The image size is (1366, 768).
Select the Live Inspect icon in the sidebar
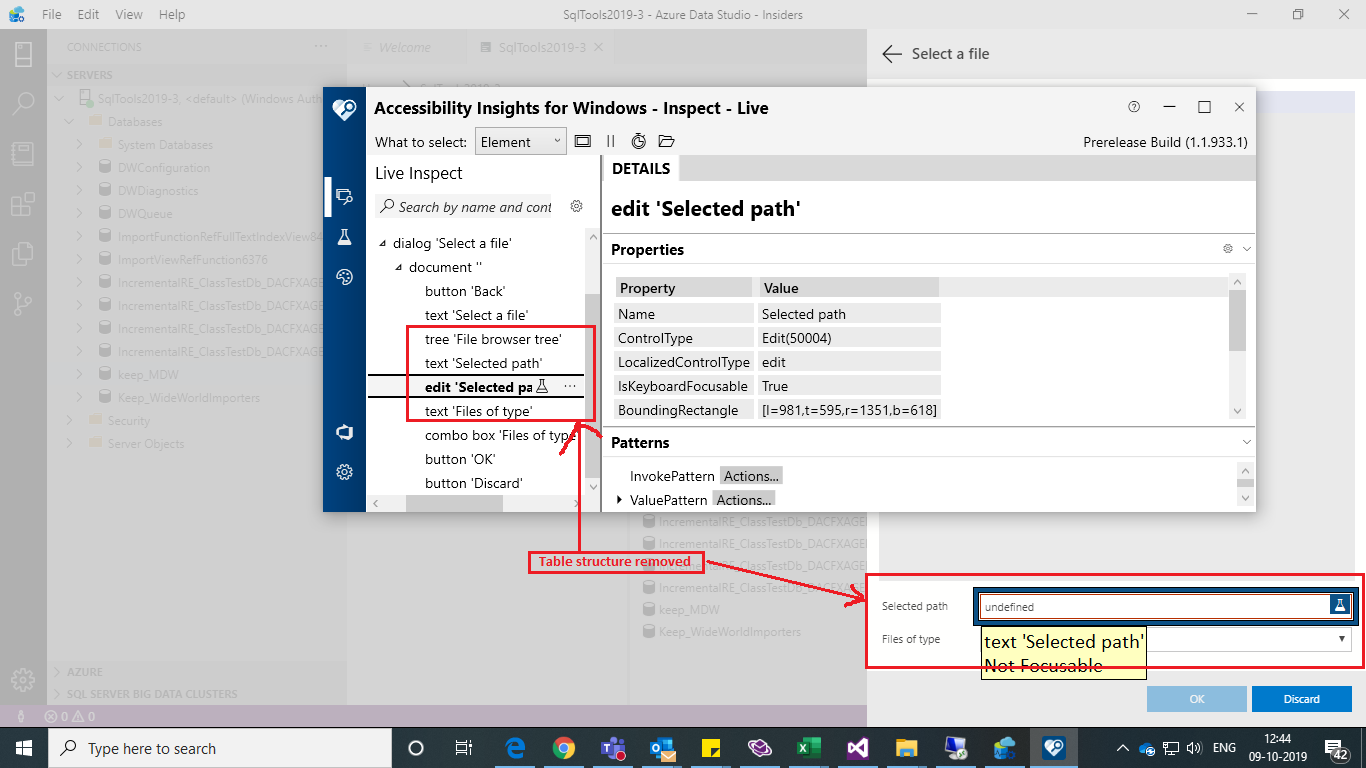click(x=345, y=196)
